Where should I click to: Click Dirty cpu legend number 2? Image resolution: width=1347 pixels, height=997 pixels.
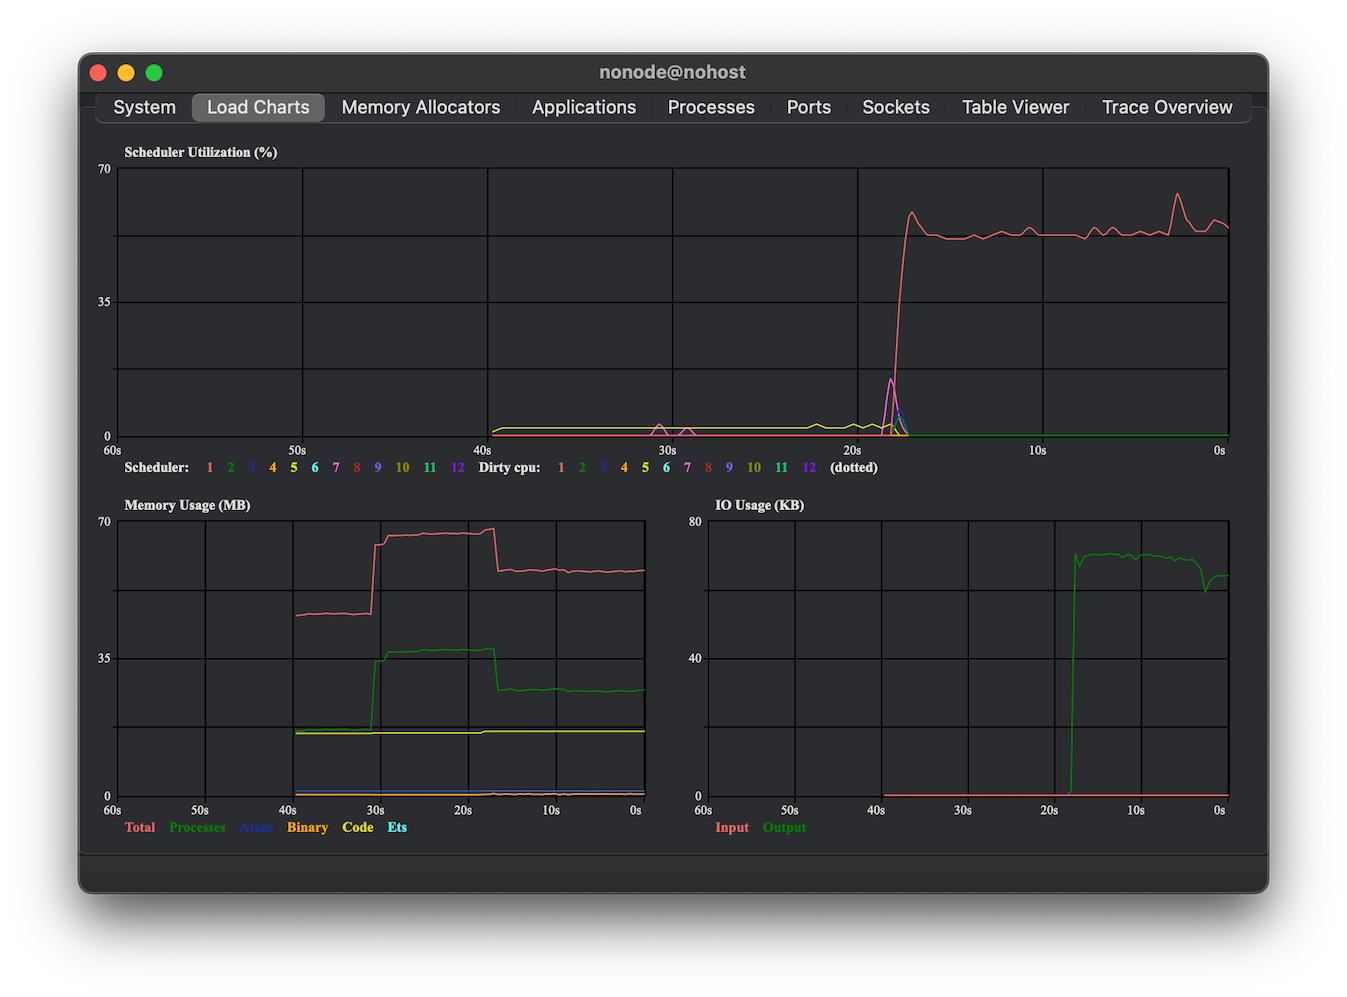tap(582, 467)
